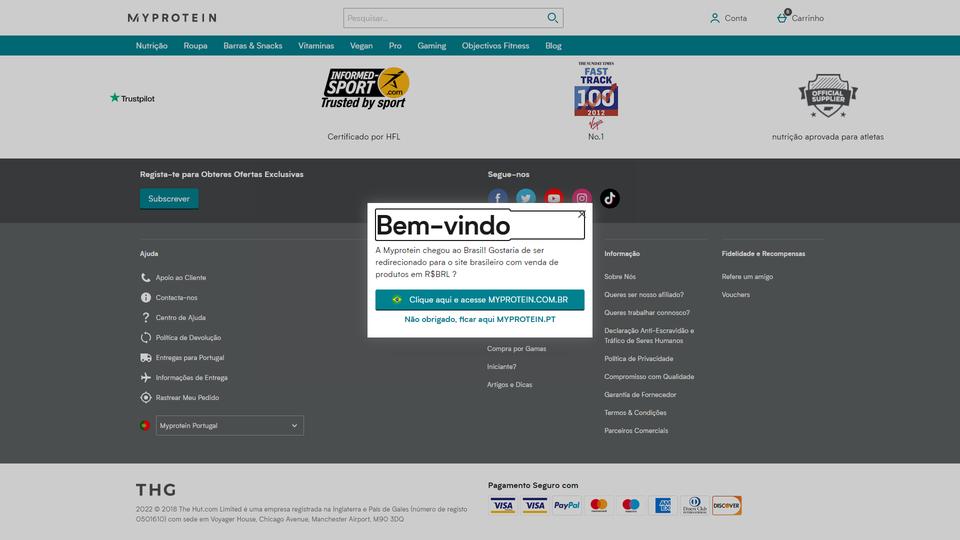The image size is (960, 540).
Task: Click the American Express payment icon
Action: coord(662,506)
